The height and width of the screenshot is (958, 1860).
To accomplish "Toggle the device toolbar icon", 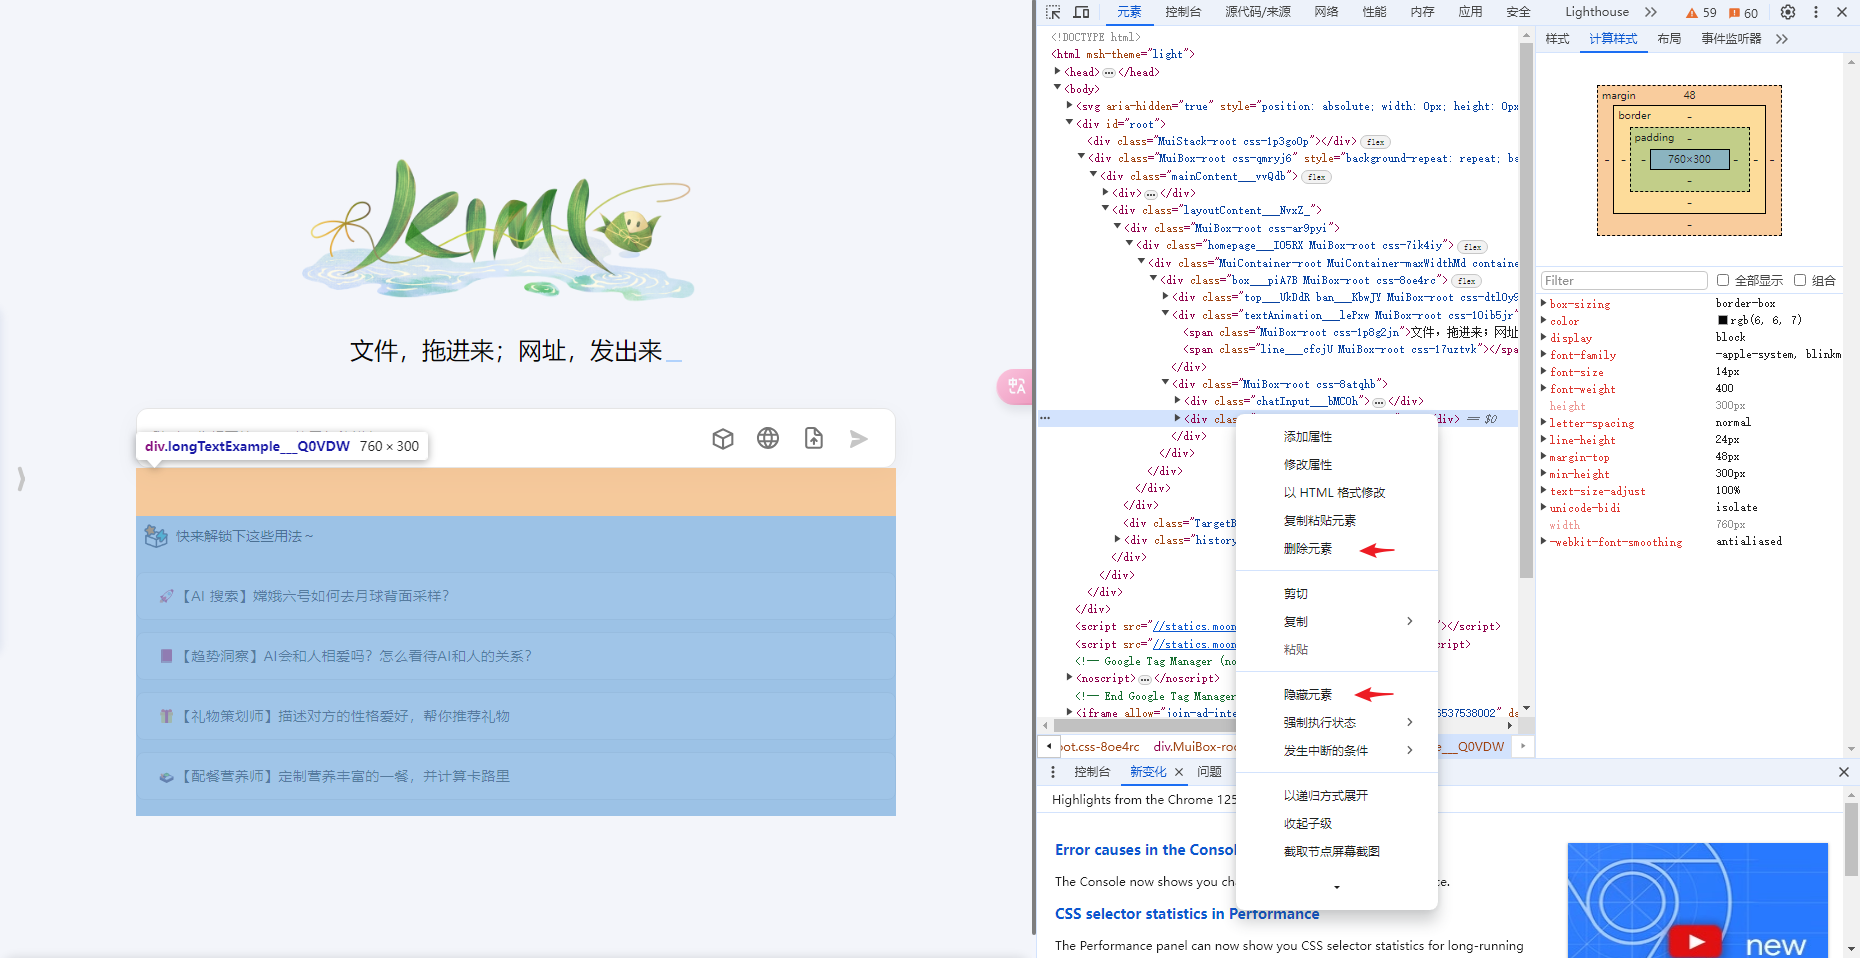I will click(x=1081, y=12).
